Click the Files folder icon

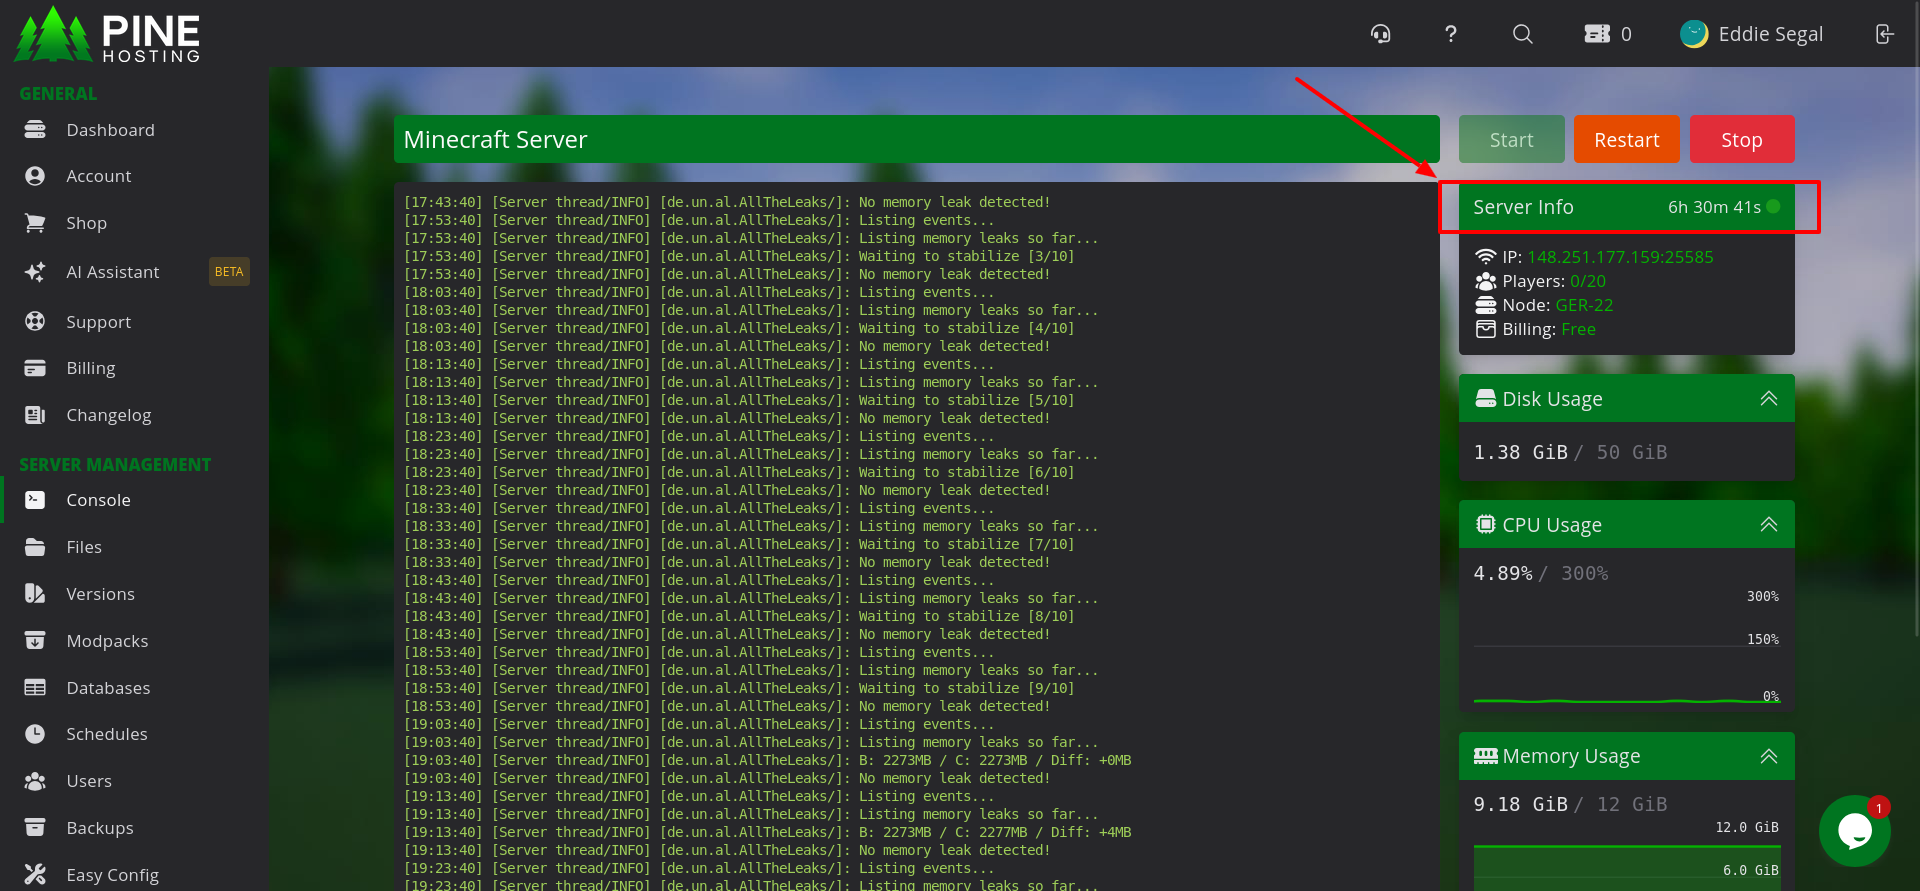[x=35, y=547]
